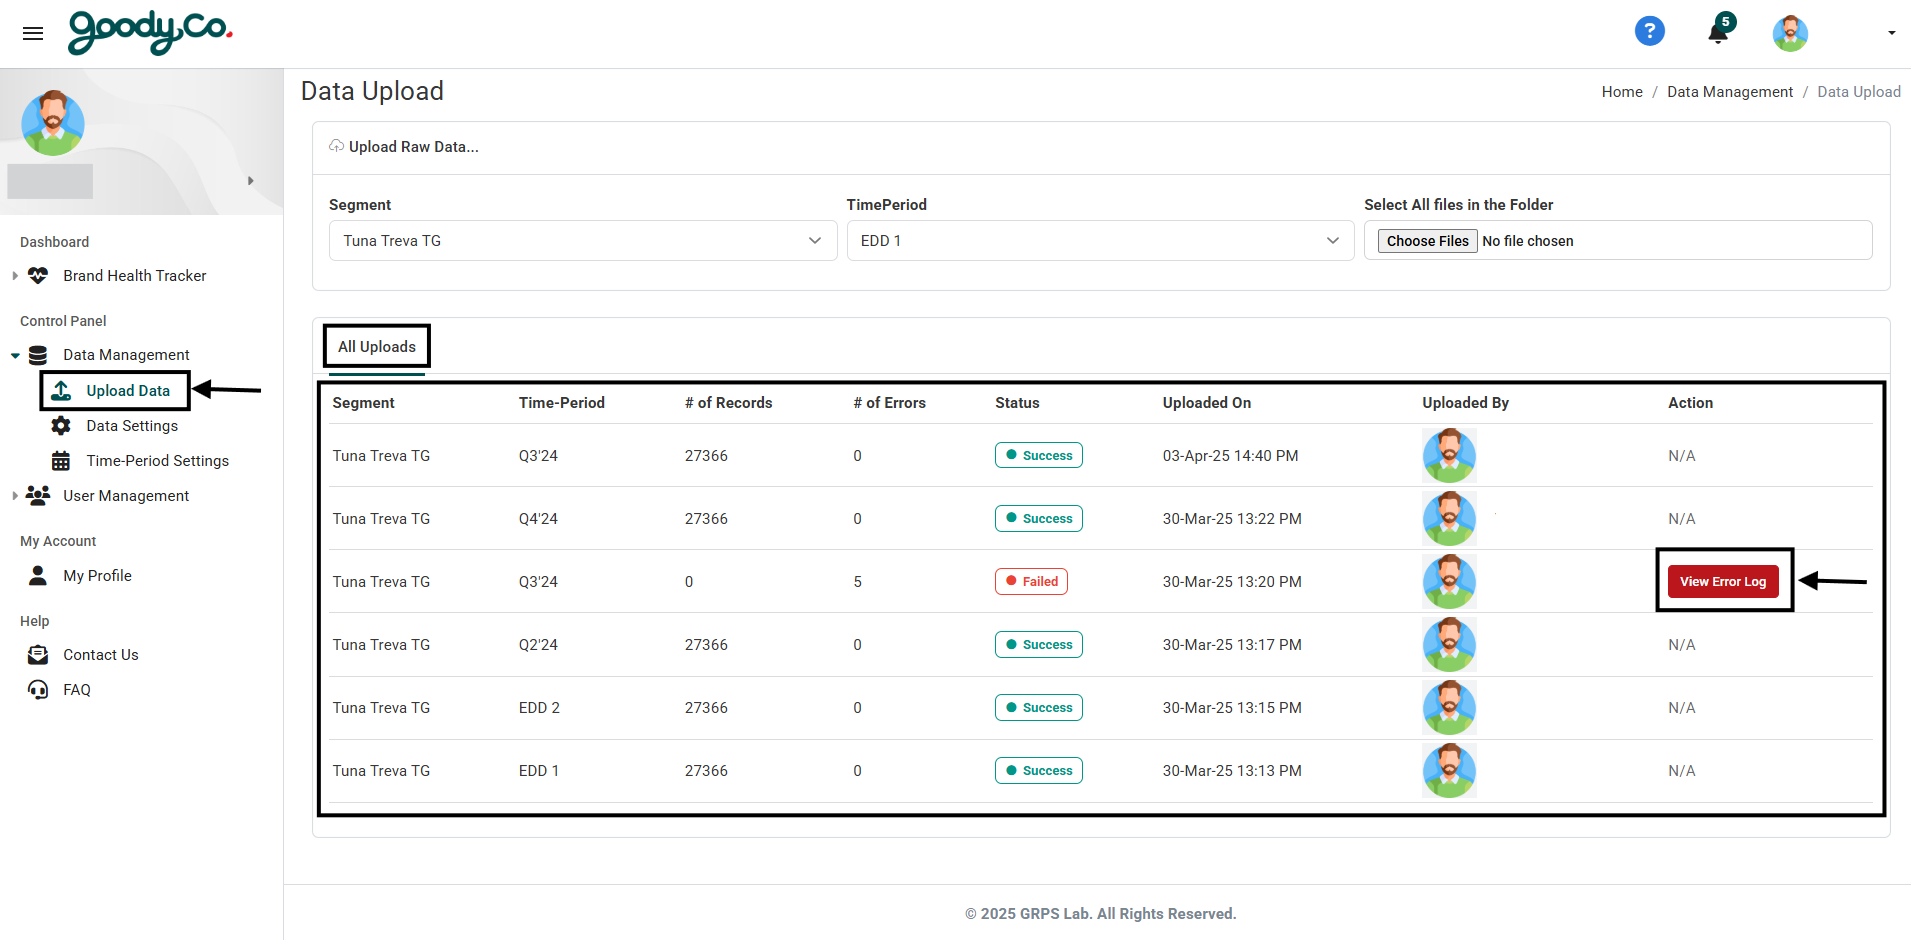Go to Home breadcrumb link
Screen dimensions: 1911x940
point(1621,92)
